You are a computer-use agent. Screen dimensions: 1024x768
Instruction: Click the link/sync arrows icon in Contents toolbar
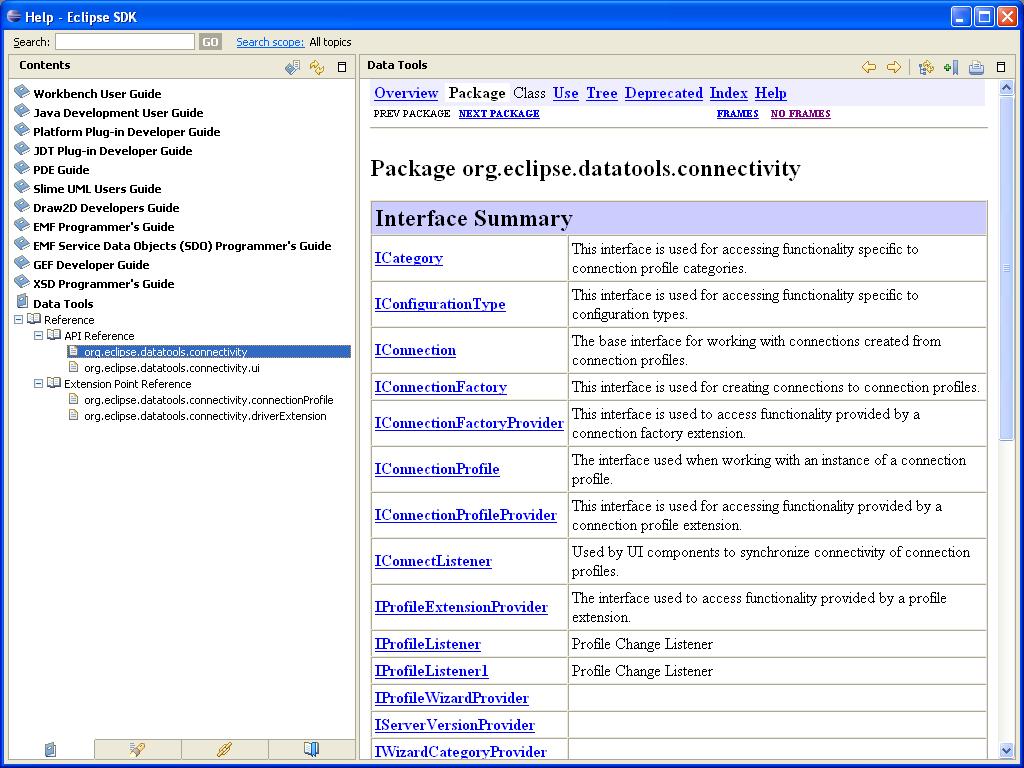(317, 67)
